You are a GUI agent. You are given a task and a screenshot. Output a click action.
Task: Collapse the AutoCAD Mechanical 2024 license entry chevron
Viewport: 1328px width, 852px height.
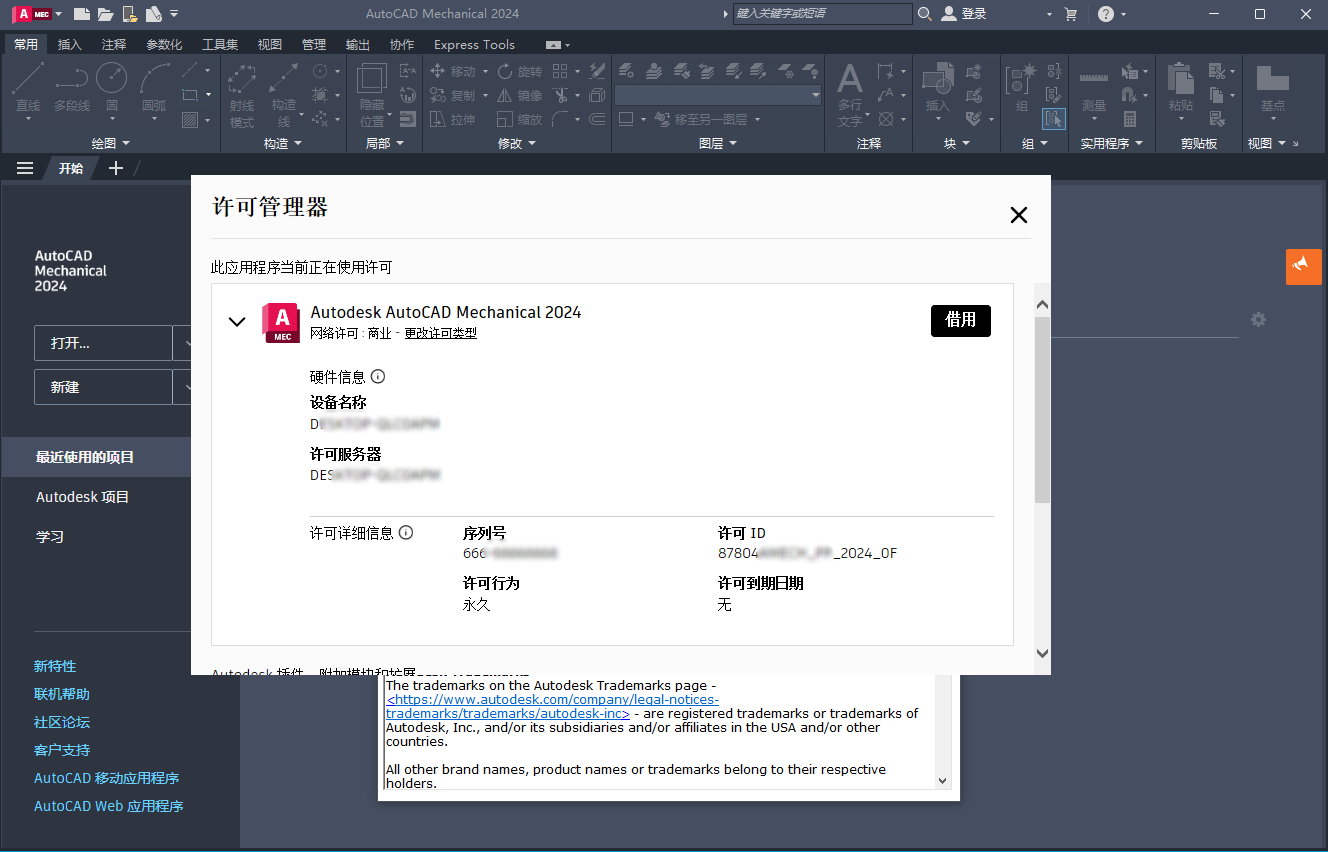(x=237, y=322)
